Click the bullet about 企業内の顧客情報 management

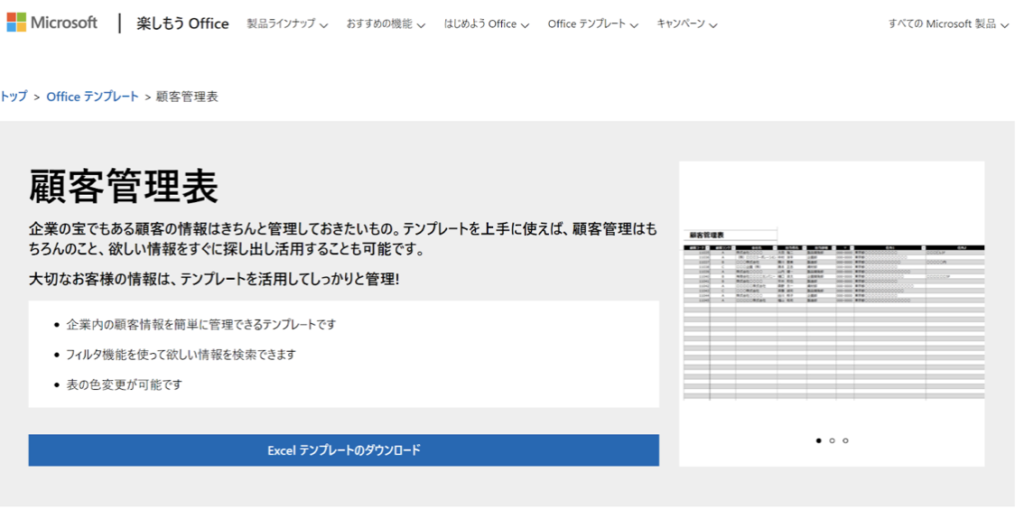coord(200,325)
